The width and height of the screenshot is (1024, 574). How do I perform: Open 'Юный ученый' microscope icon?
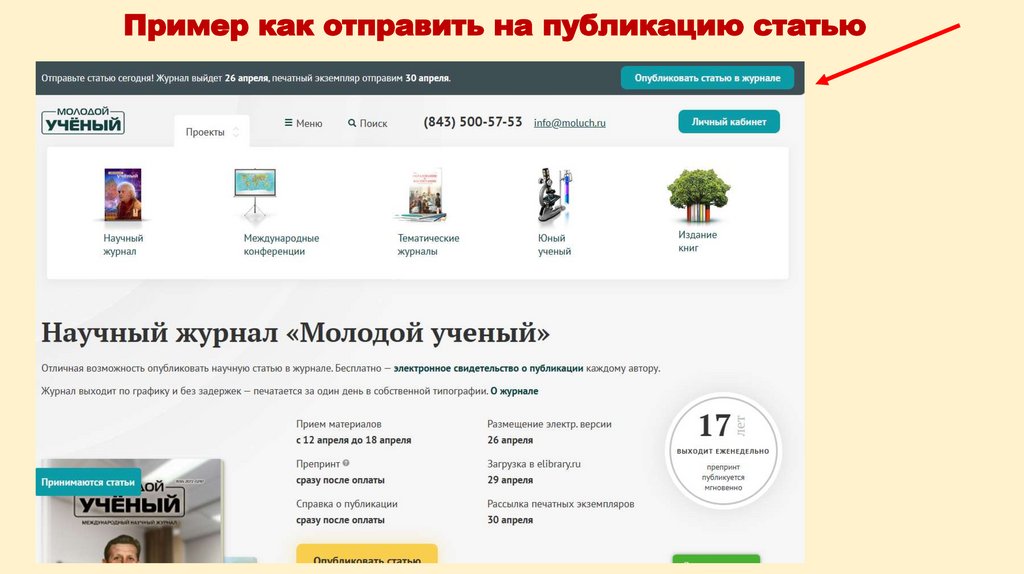[x=554, y=195]
